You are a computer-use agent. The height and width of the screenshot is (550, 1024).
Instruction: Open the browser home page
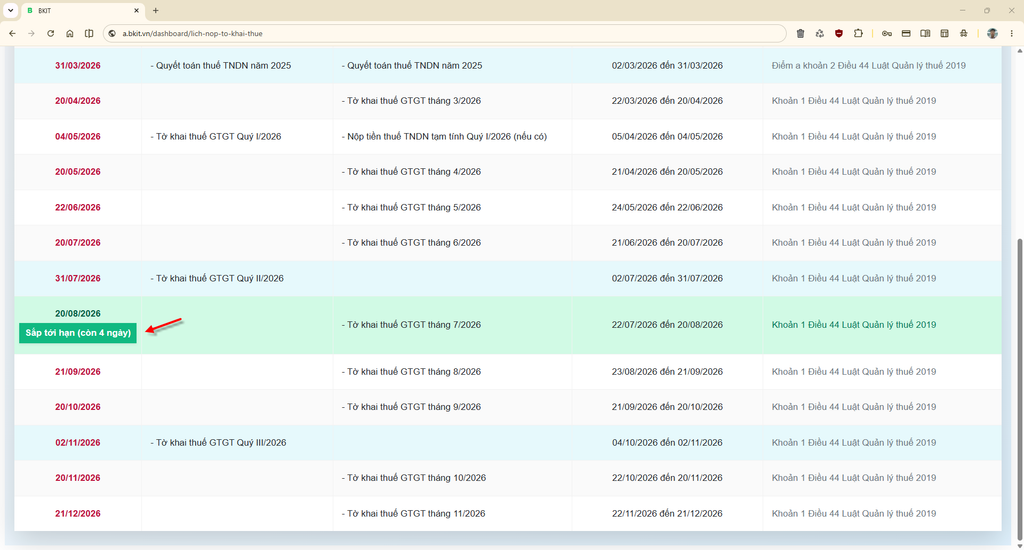point(70,33)
